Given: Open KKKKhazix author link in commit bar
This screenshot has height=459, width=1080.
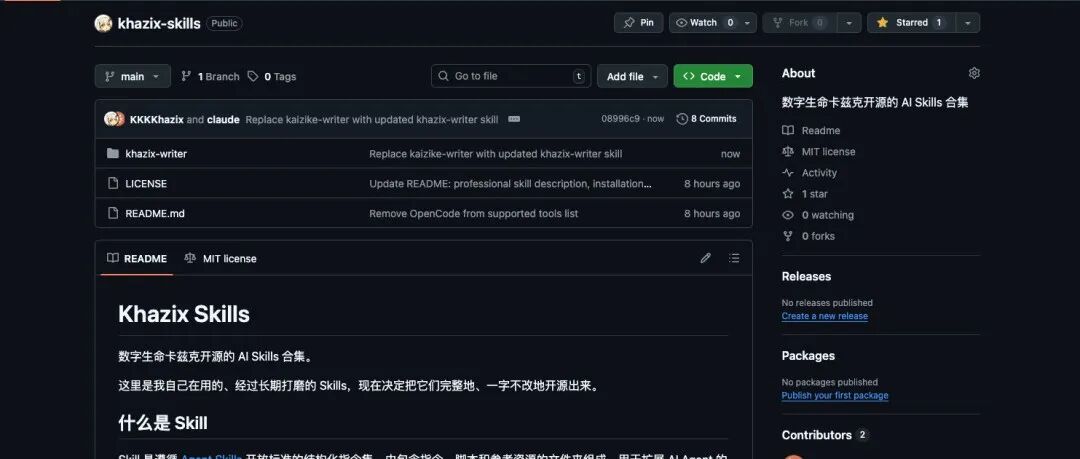Looking at the screenshot, I should pyautogui.click(x=156, y=119).
